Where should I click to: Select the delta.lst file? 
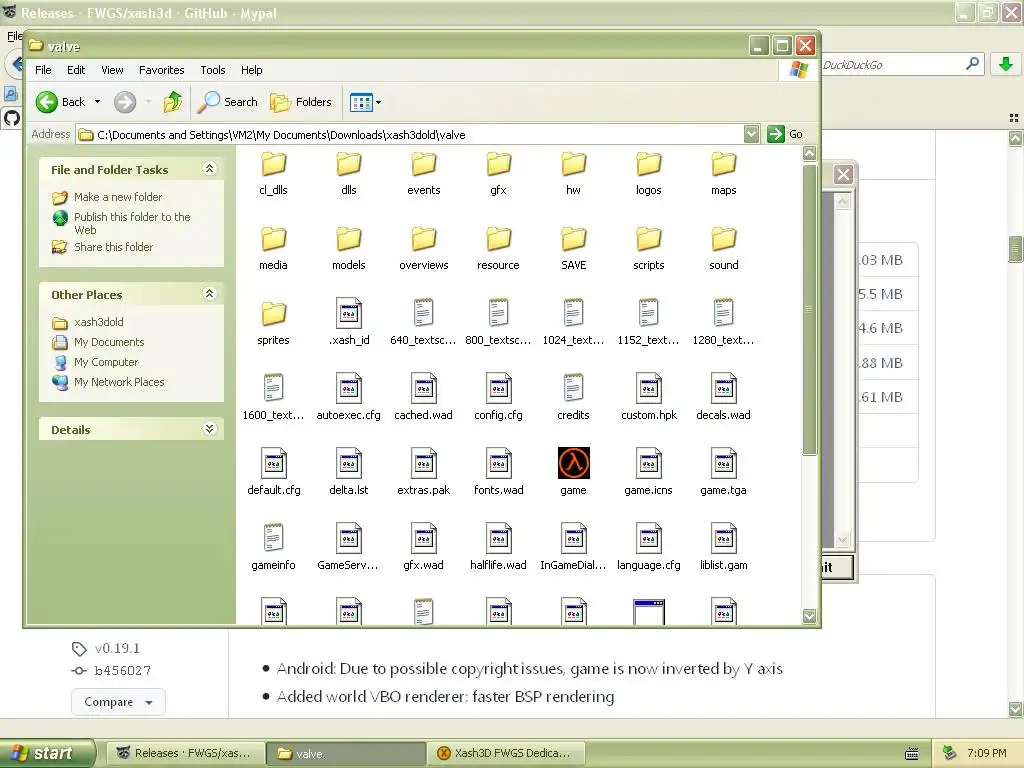(349, 473)
